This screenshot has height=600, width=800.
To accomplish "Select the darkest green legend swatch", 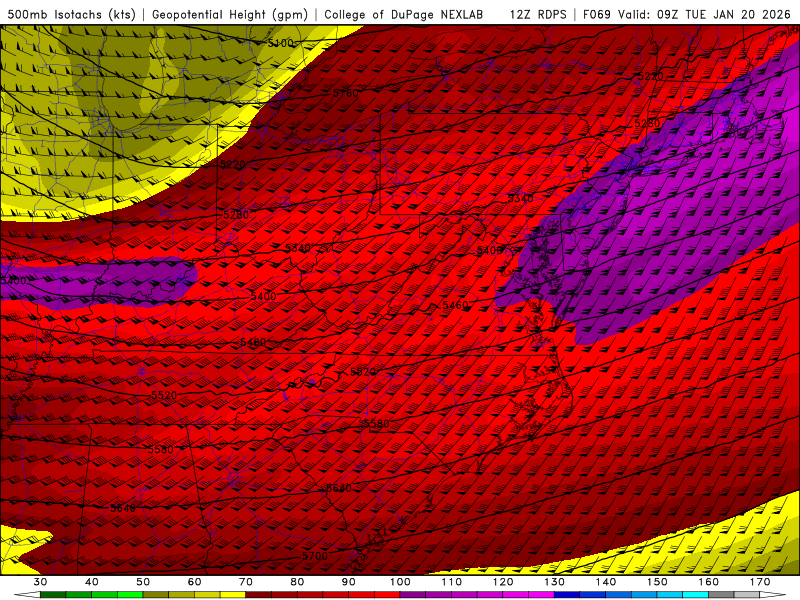I will tap(53, 594).
